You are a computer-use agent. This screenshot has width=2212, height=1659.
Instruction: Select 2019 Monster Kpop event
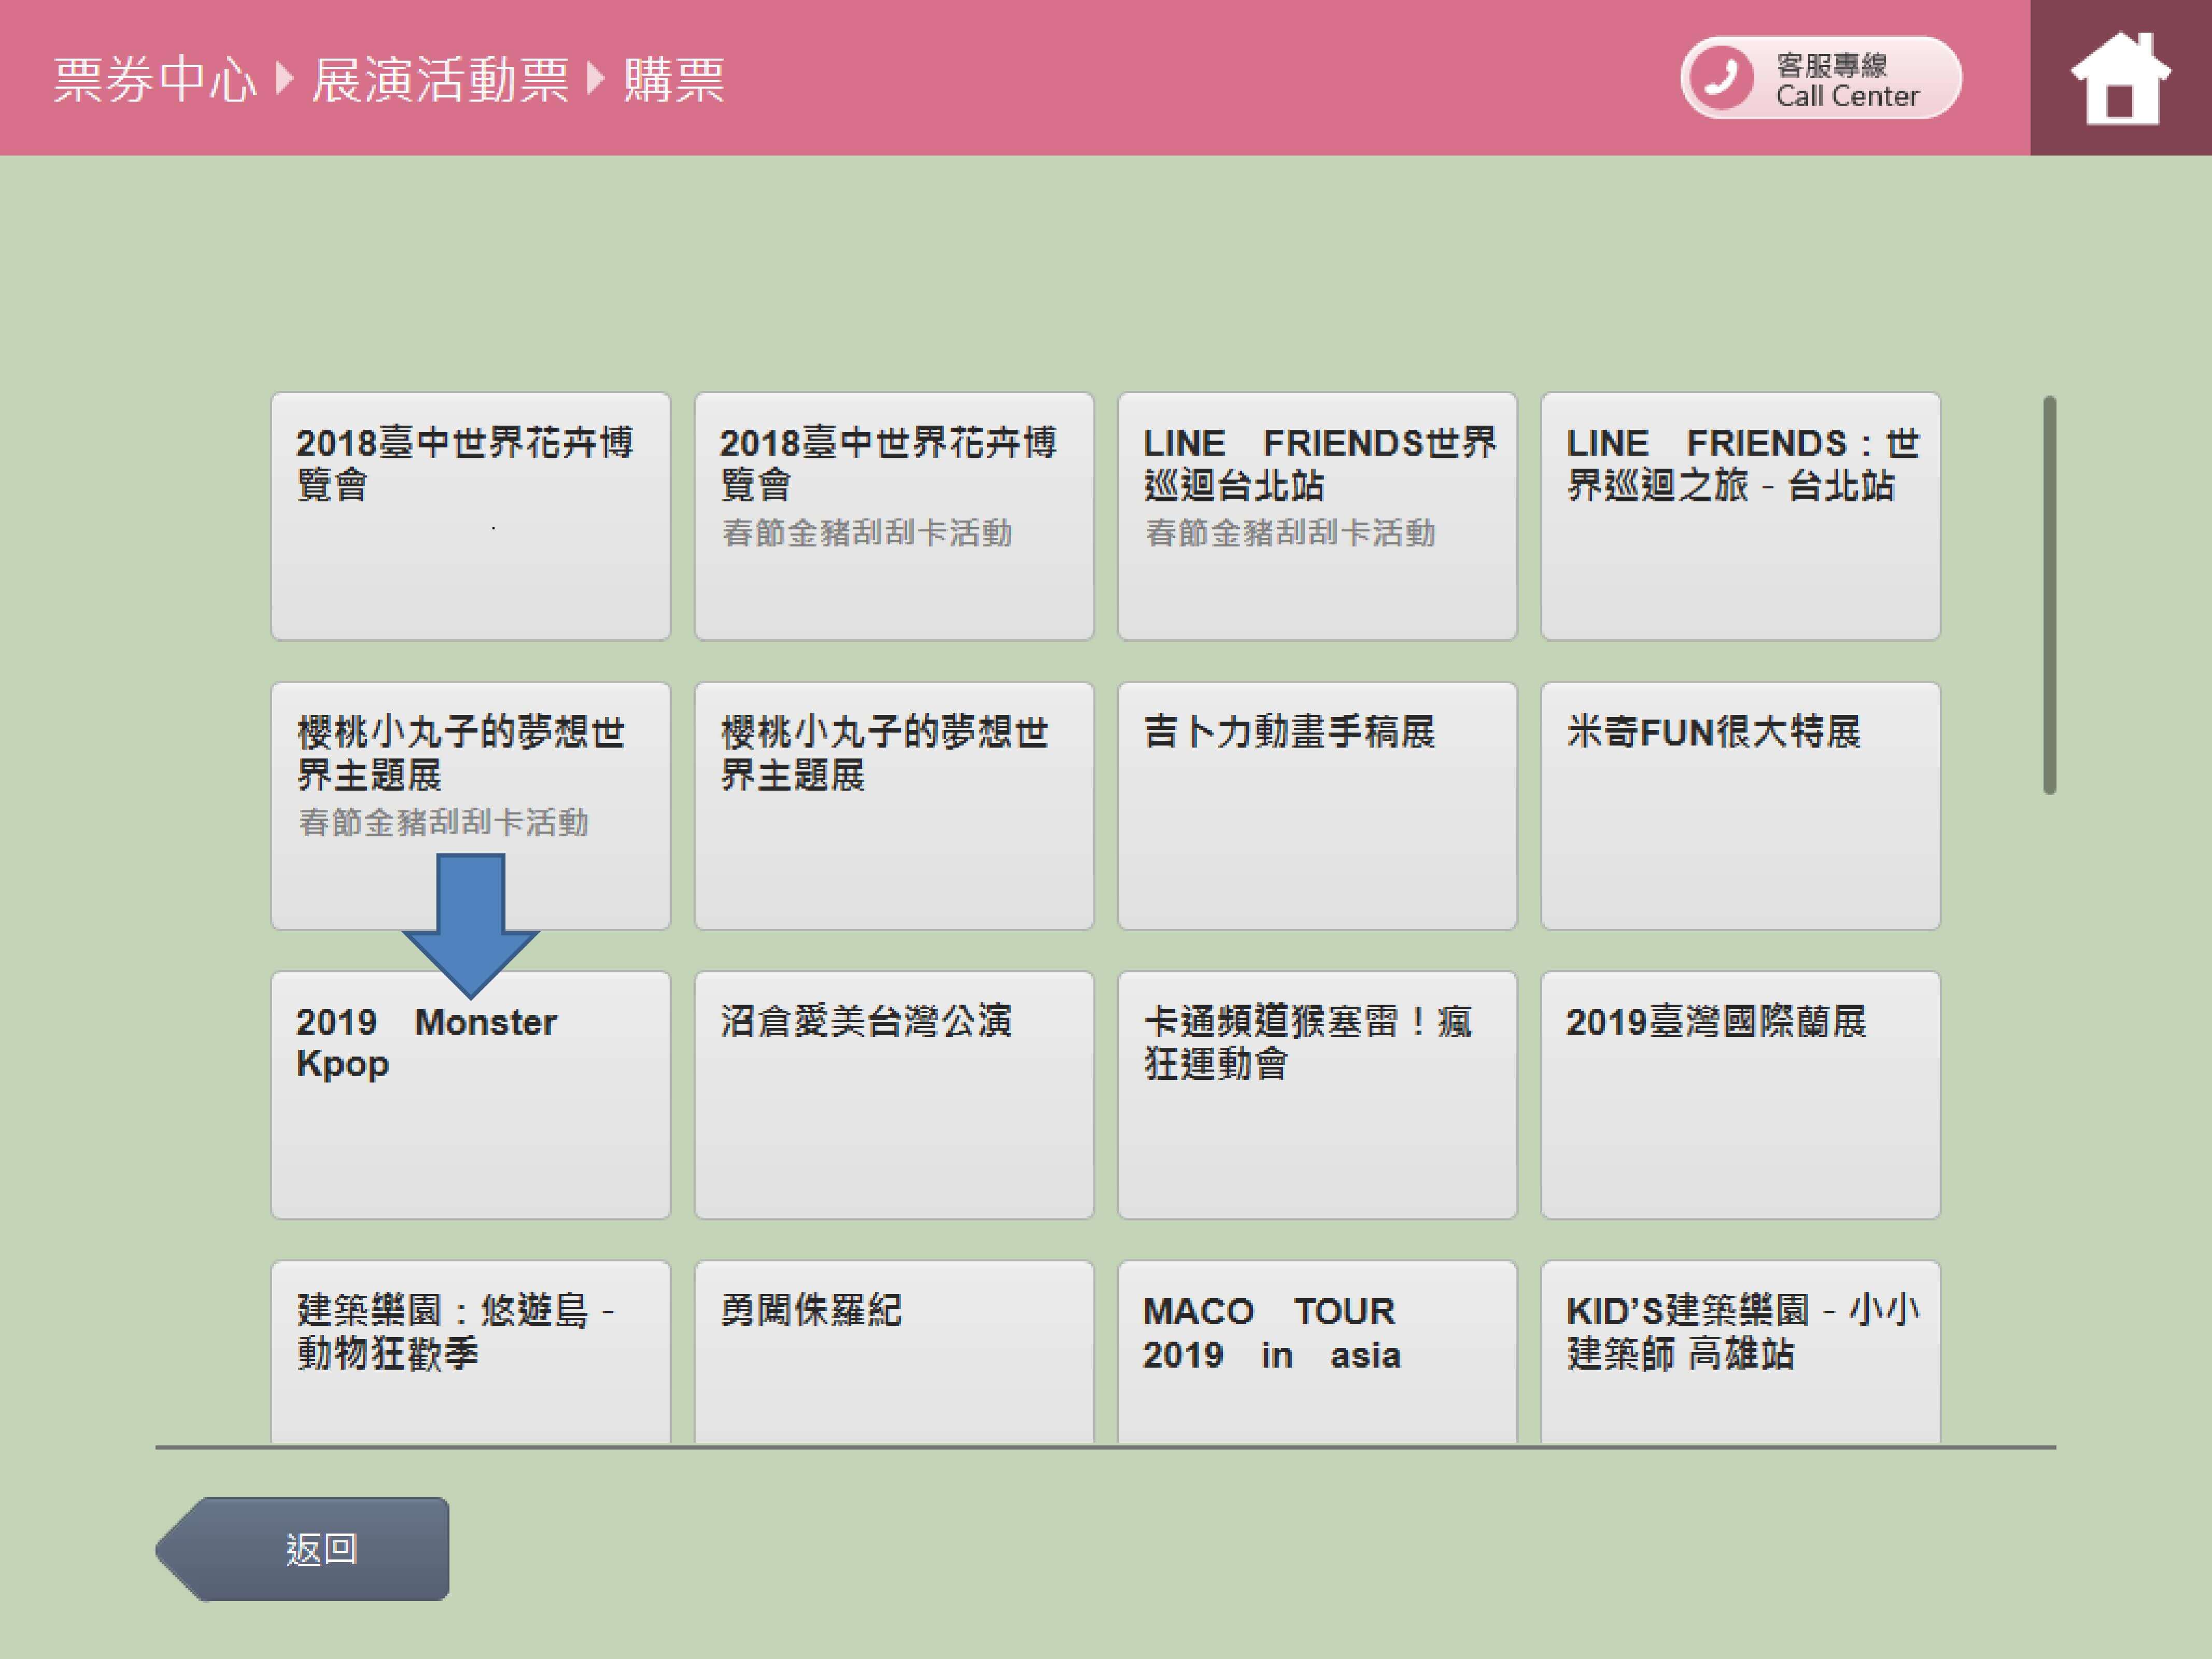[x=471, y=1095]
